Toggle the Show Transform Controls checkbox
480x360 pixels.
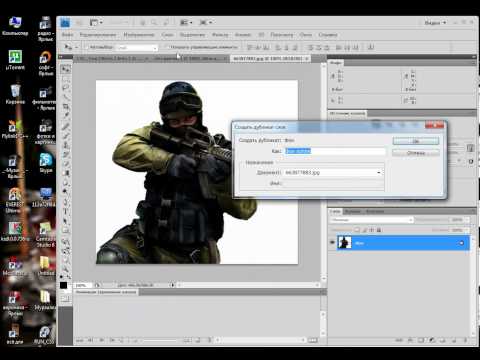[166, 47]
